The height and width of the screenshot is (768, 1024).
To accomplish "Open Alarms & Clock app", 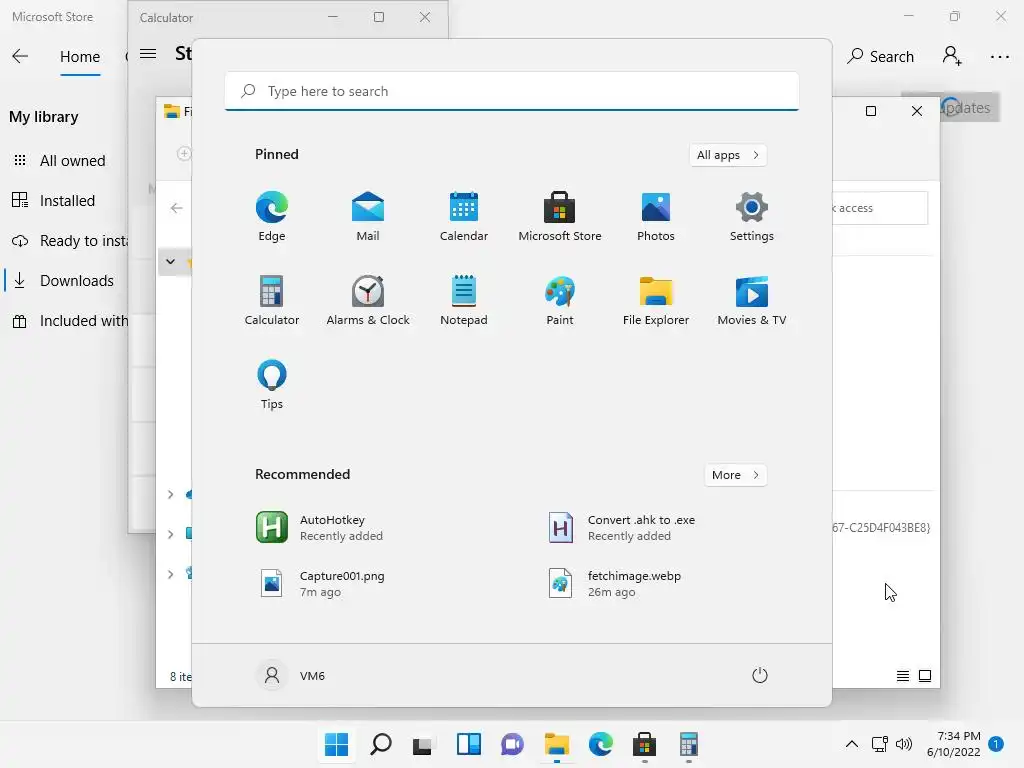I will click(x=368, y=300).
